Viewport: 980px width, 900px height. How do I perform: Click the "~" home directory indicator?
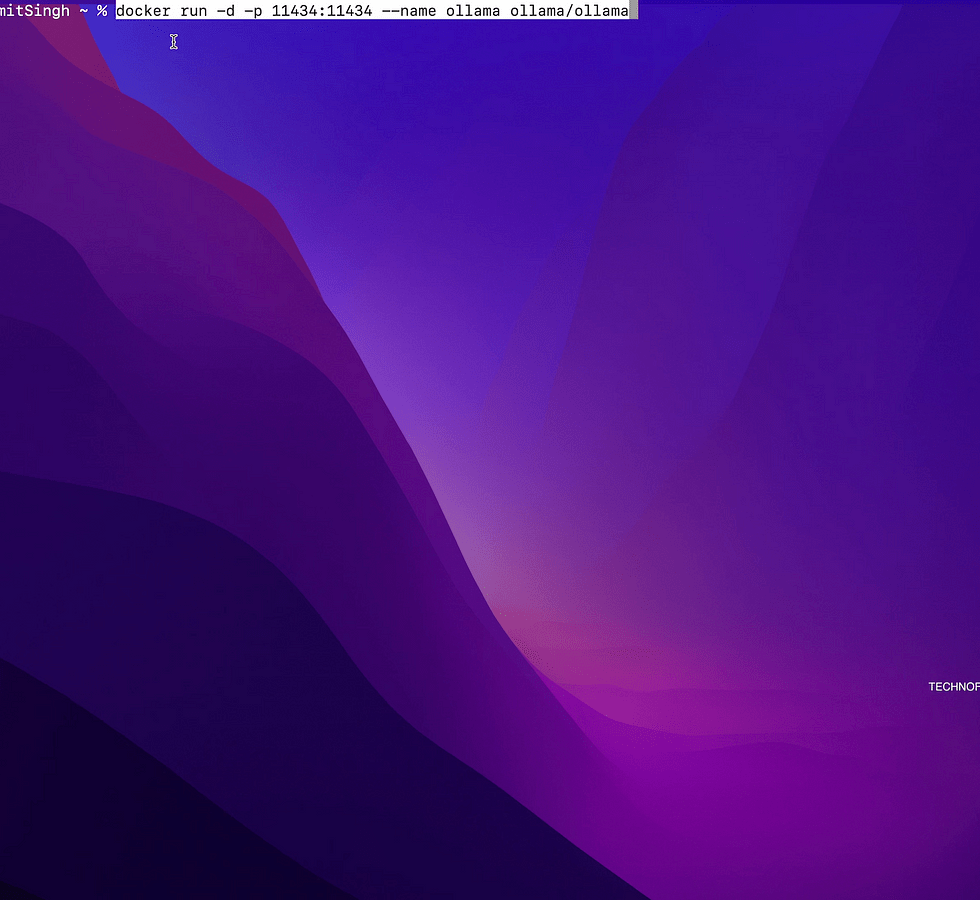84,11
